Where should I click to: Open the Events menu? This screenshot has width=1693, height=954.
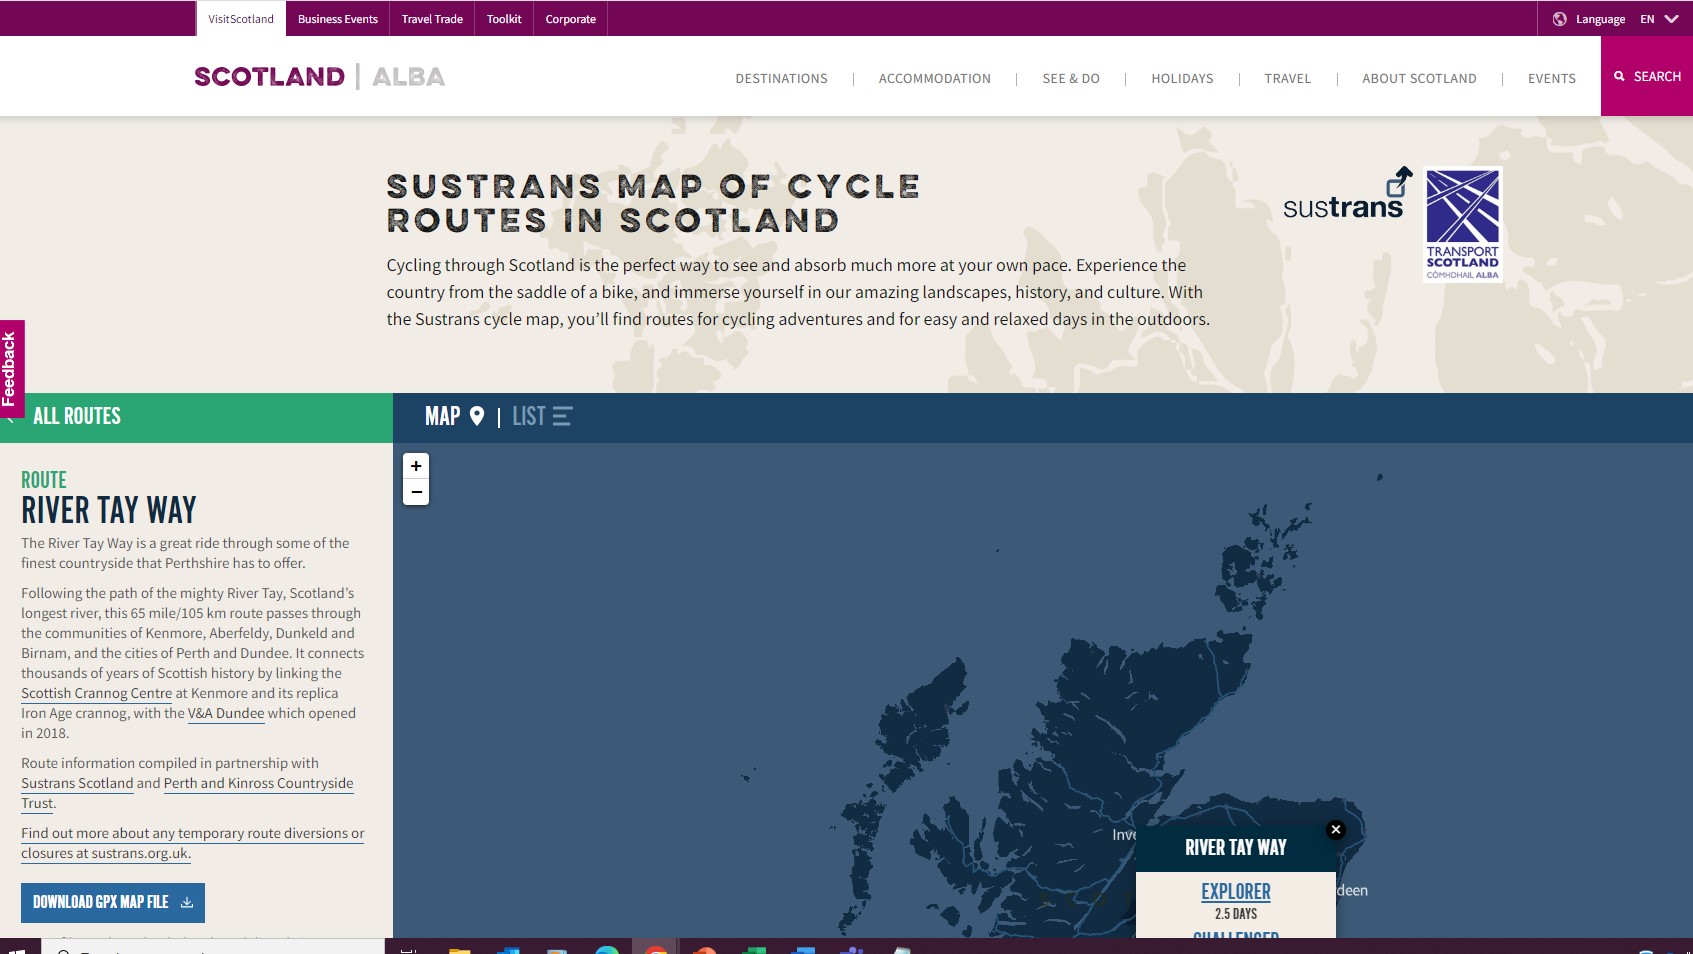pos(1551,78)
